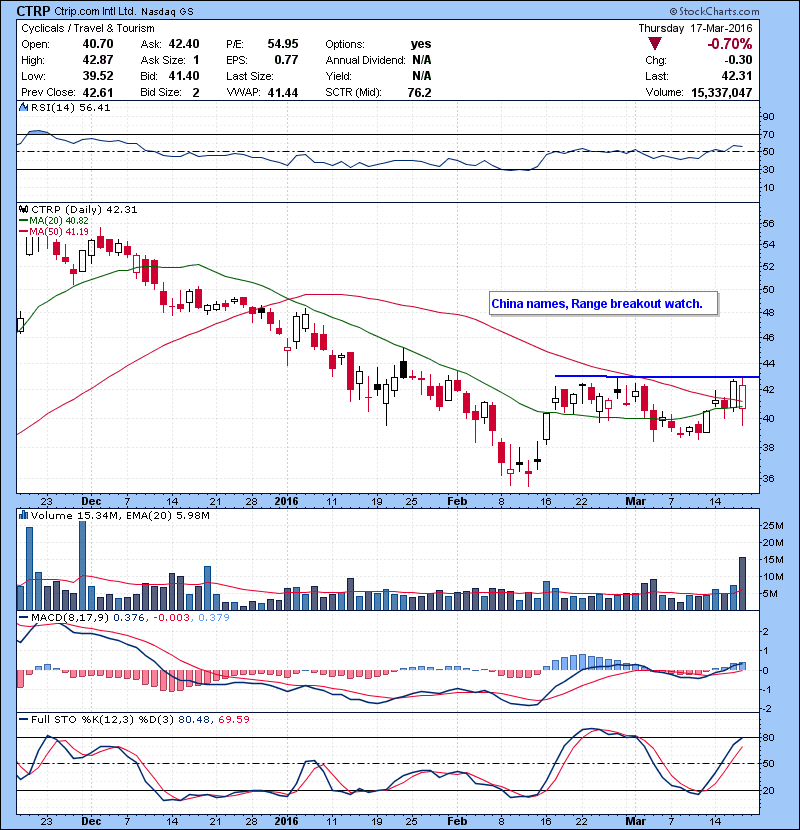Click the StockCharts.com copyright label
The width and height of the screenshot is (800, 830).
[x=714, y=11]
